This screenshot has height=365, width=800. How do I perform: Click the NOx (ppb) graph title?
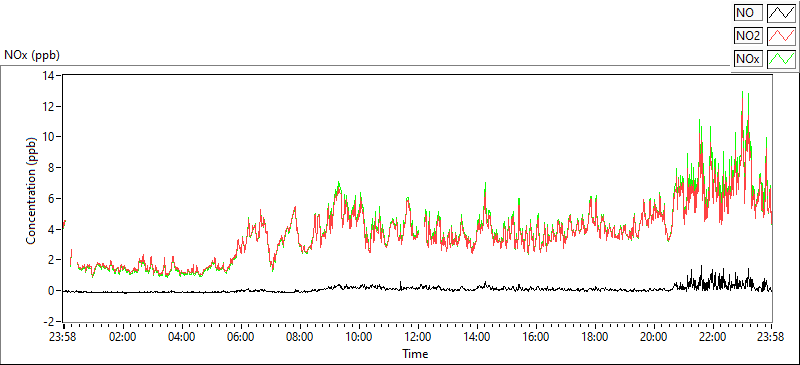pos(32,55)
